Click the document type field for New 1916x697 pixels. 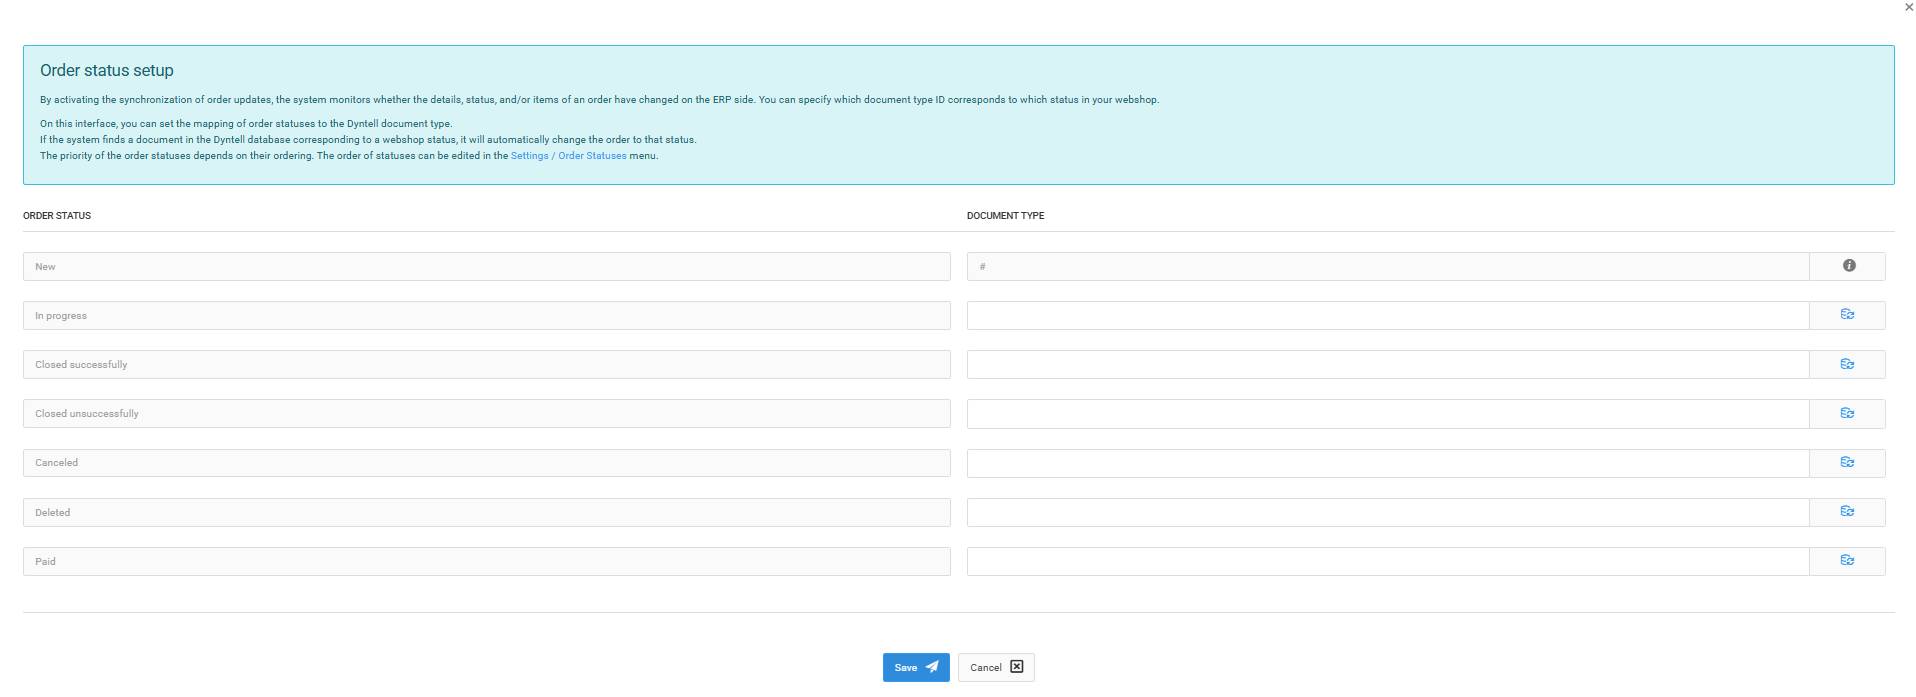(x=1388, y=266)
